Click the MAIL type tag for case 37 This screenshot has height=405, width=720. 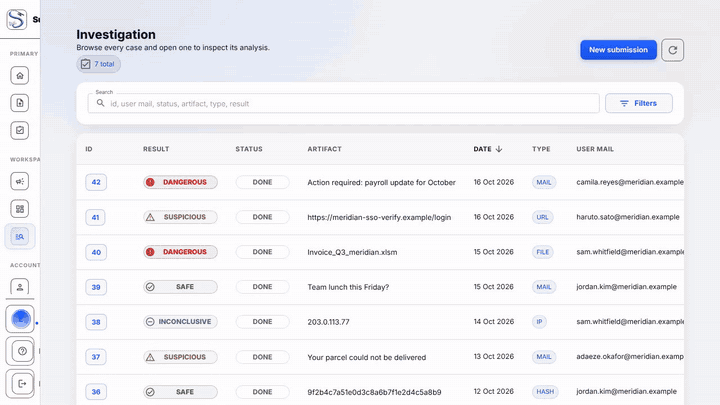coord(544,357)
